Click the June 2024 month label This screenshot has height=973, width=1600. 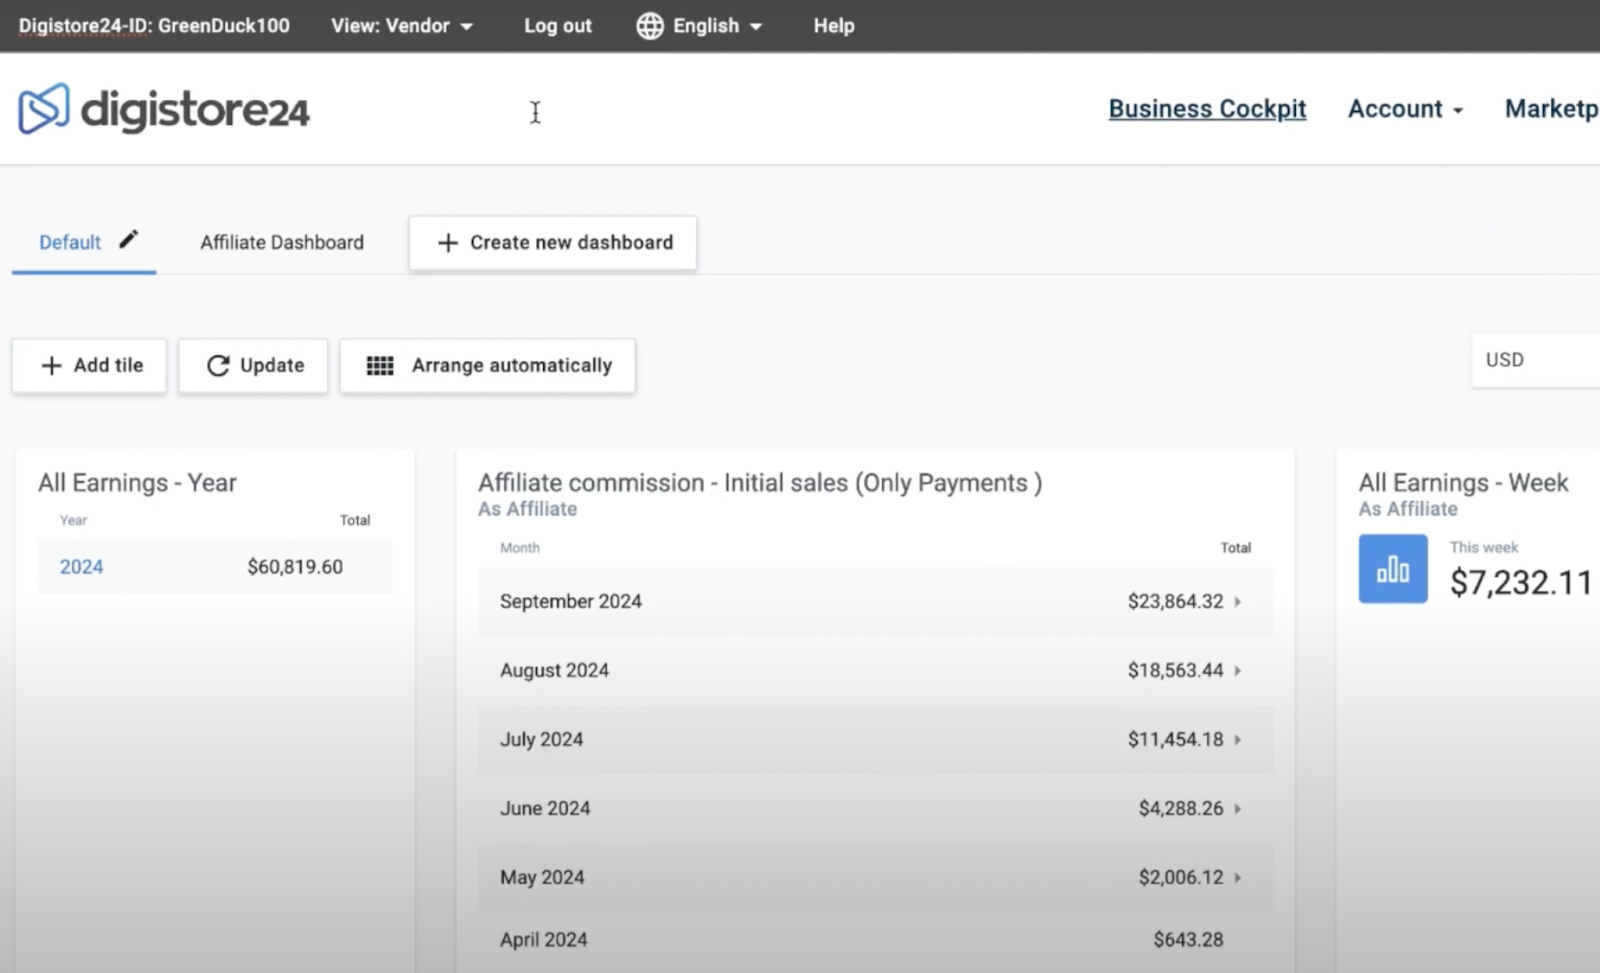545,809
